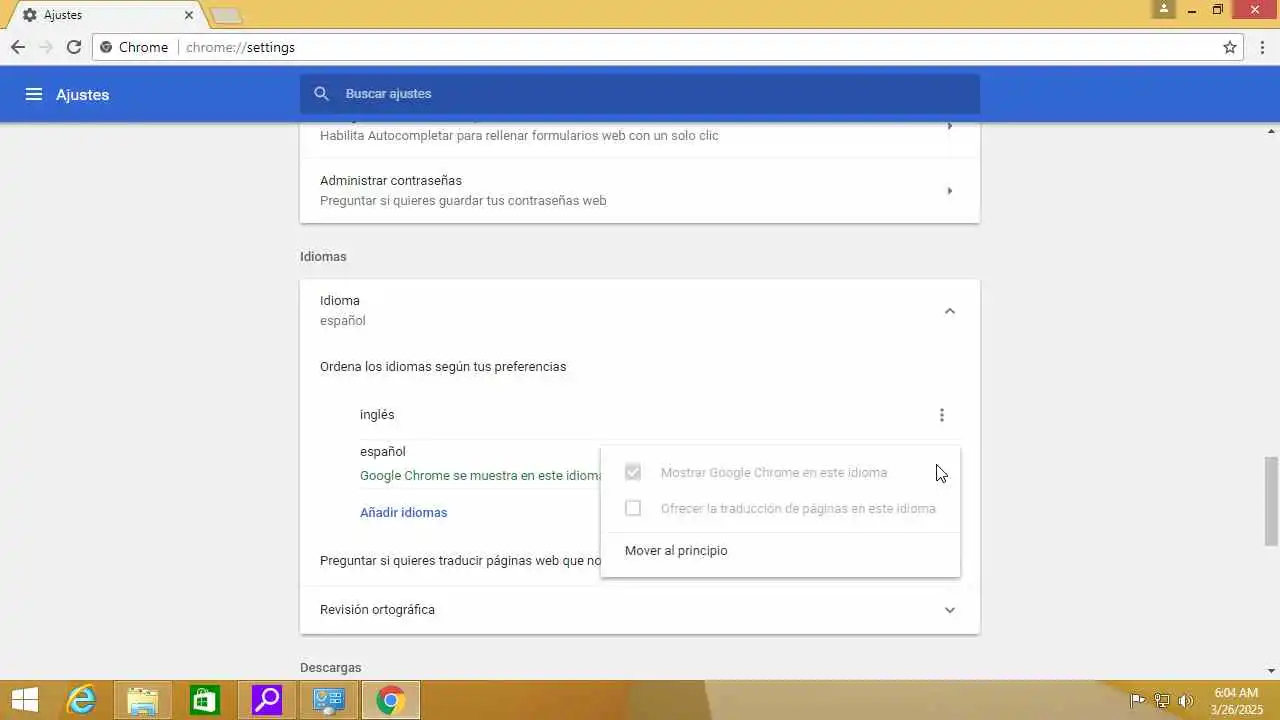Open the Ajustes hamburger menu

click(x=34, y=94)
